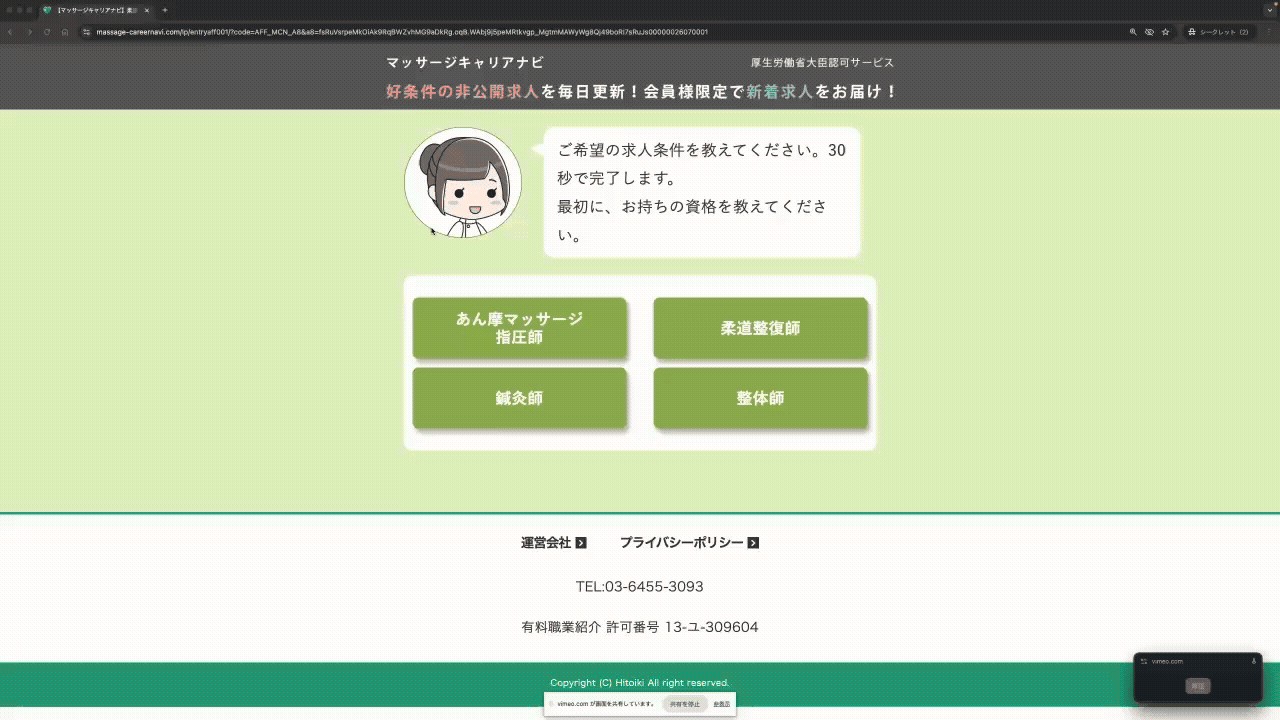Bookmark this page with the star icon
The height and width of the screenshot is (720, 1280).
1165,32
